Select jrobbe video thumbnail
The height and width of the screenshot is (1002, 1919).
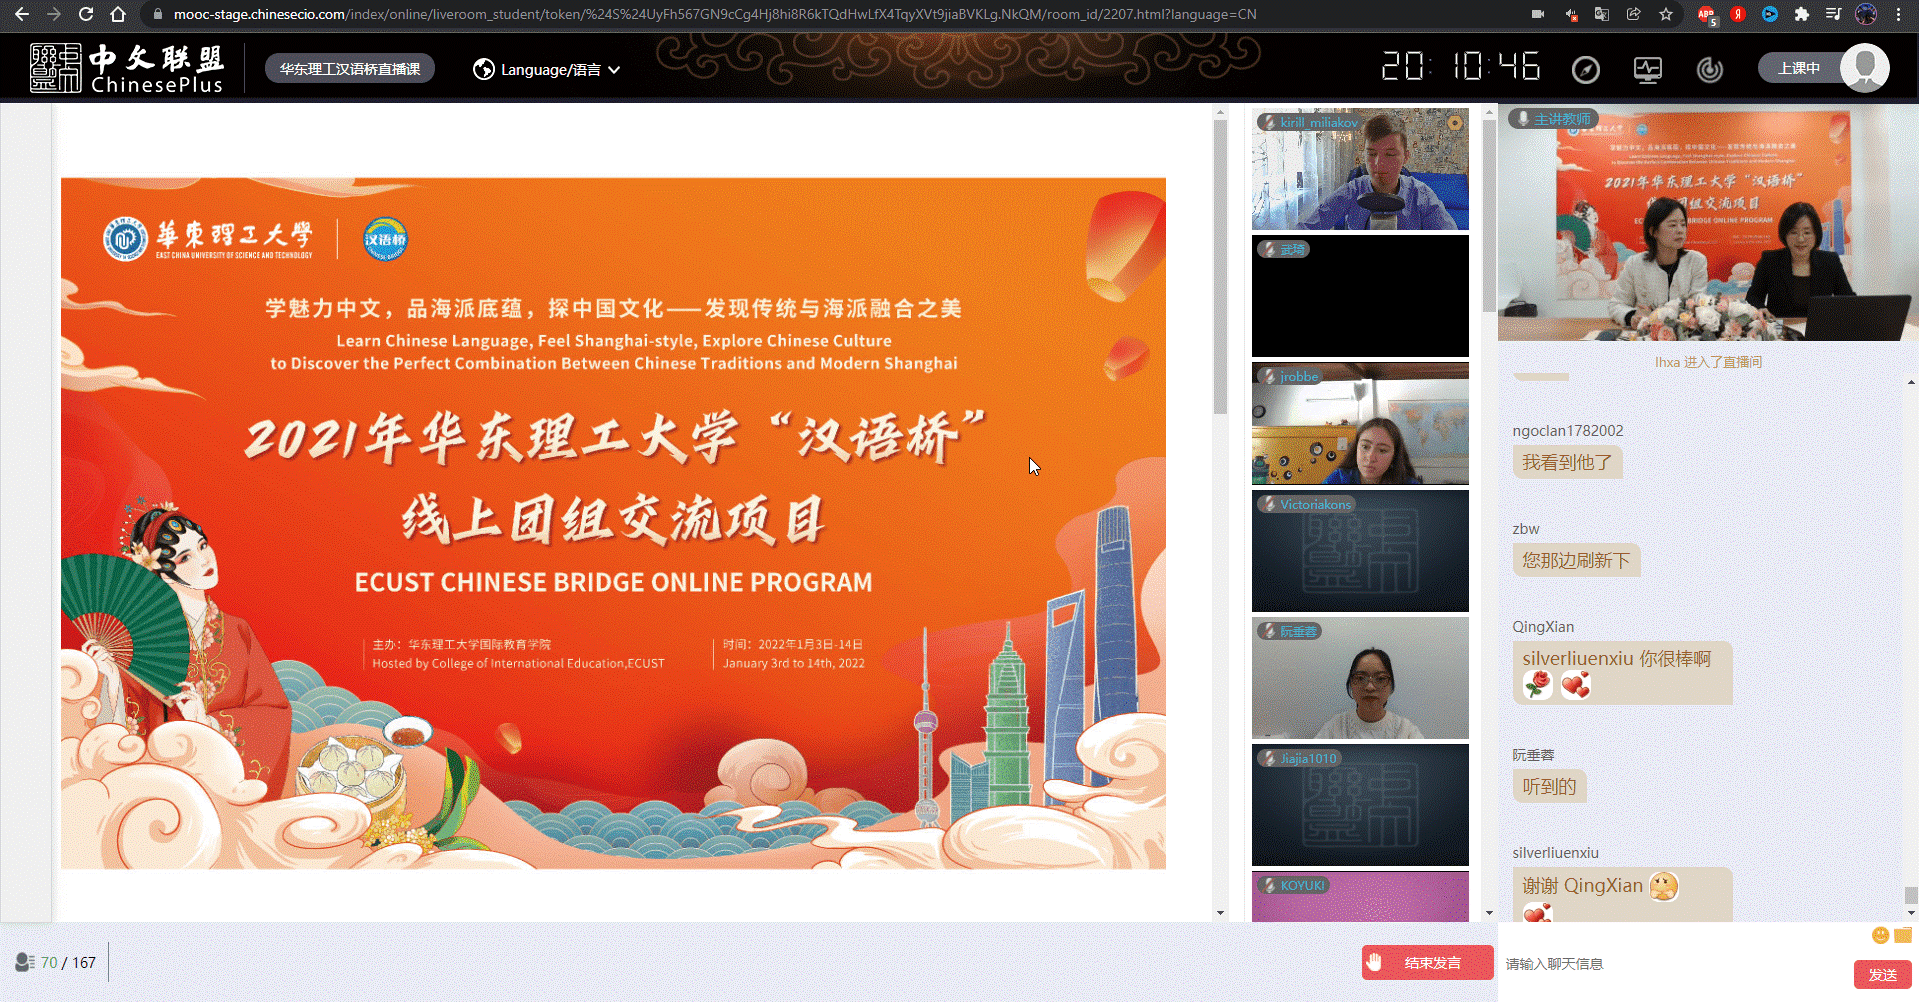(1360, 424)
